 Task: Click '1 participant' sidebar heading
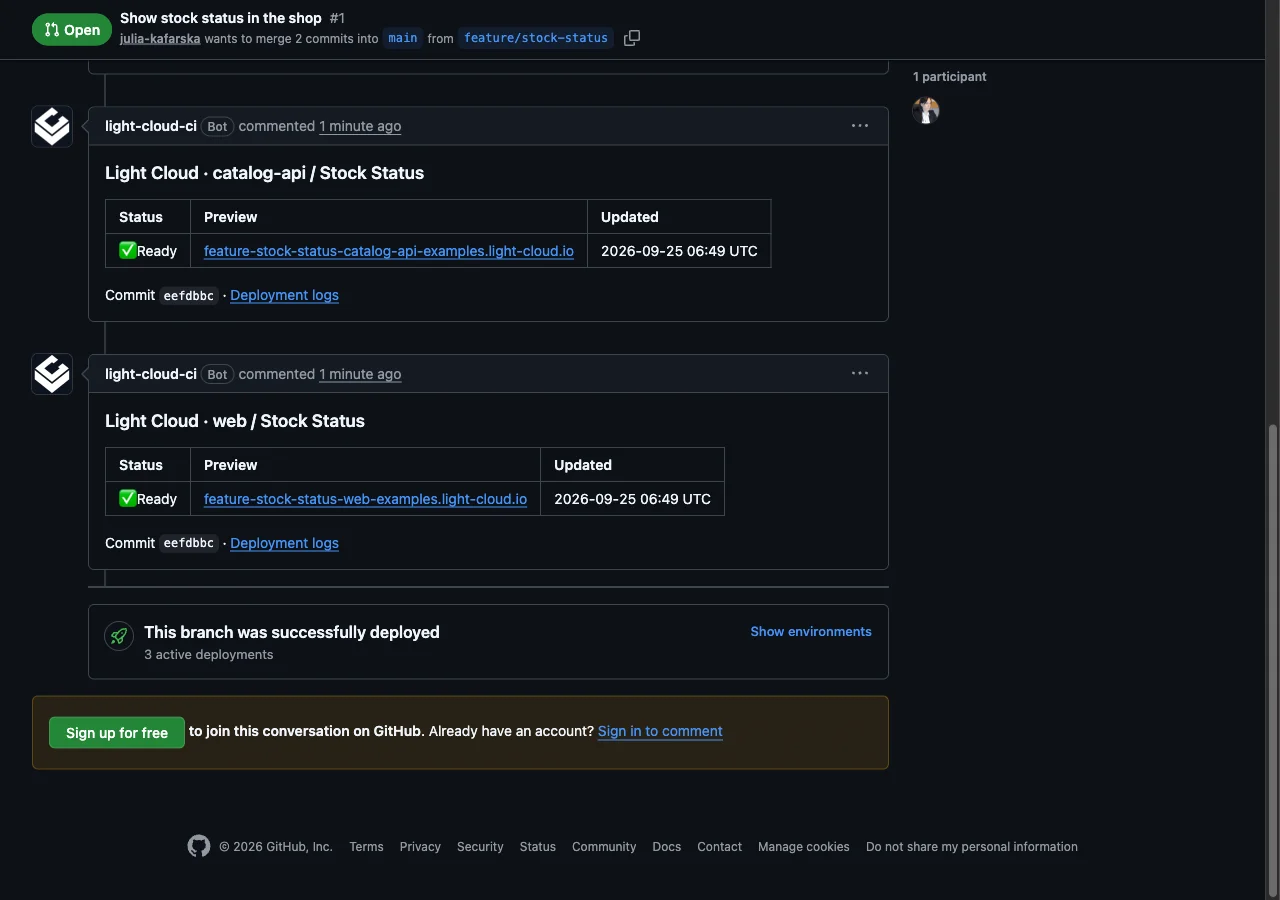tap(950, 77)
